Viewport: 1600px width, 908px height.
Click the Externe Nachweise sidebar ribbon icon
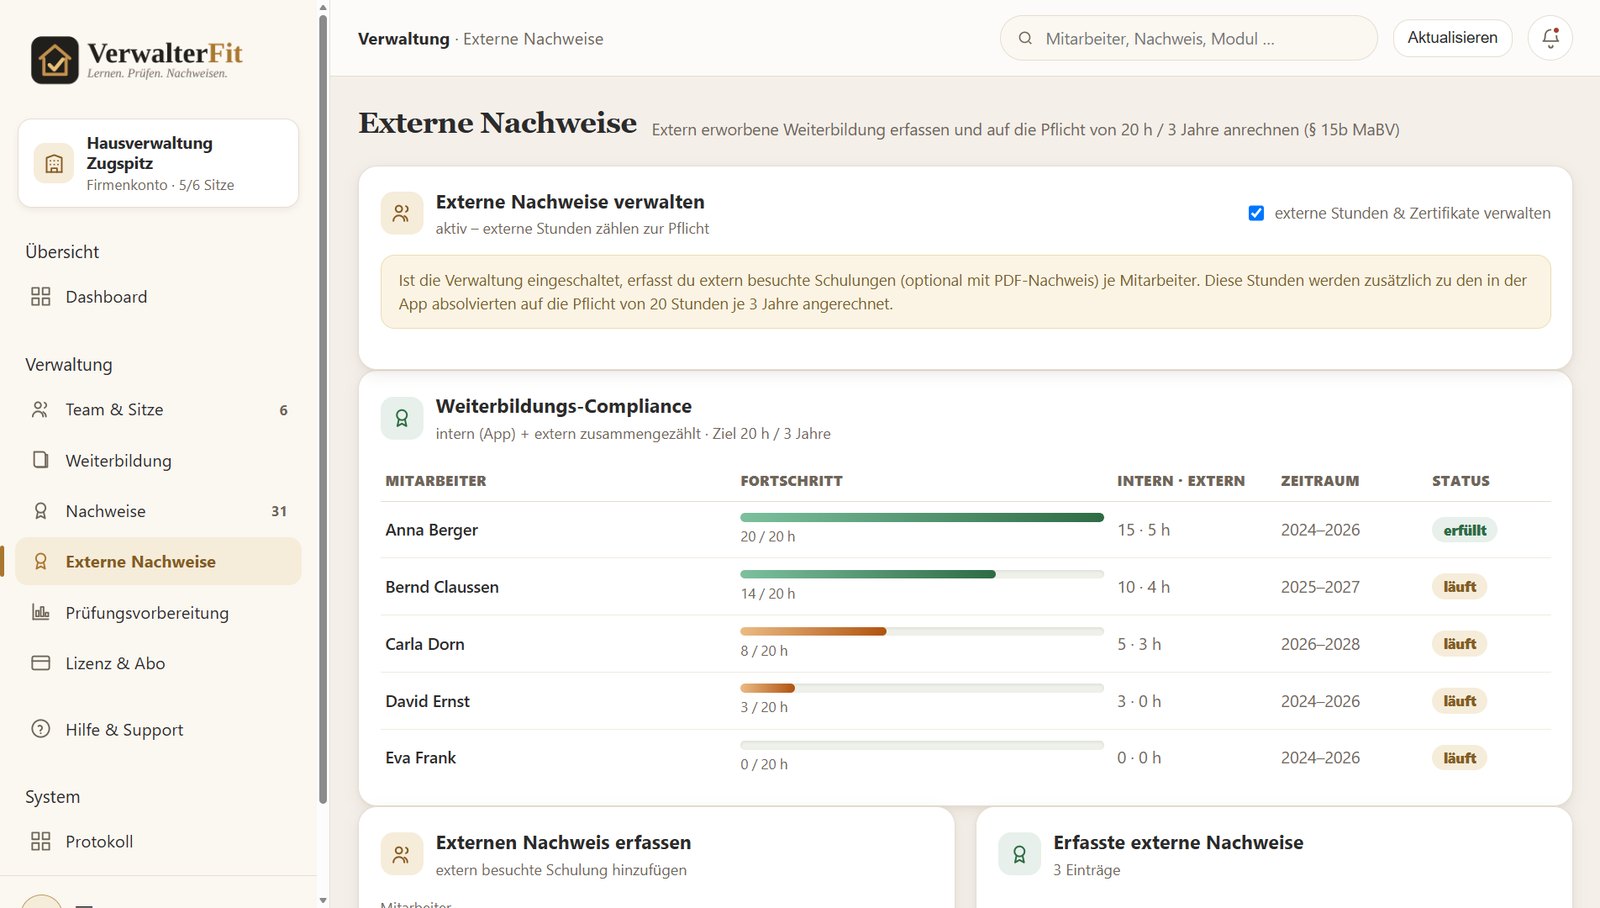click(40, 562)
